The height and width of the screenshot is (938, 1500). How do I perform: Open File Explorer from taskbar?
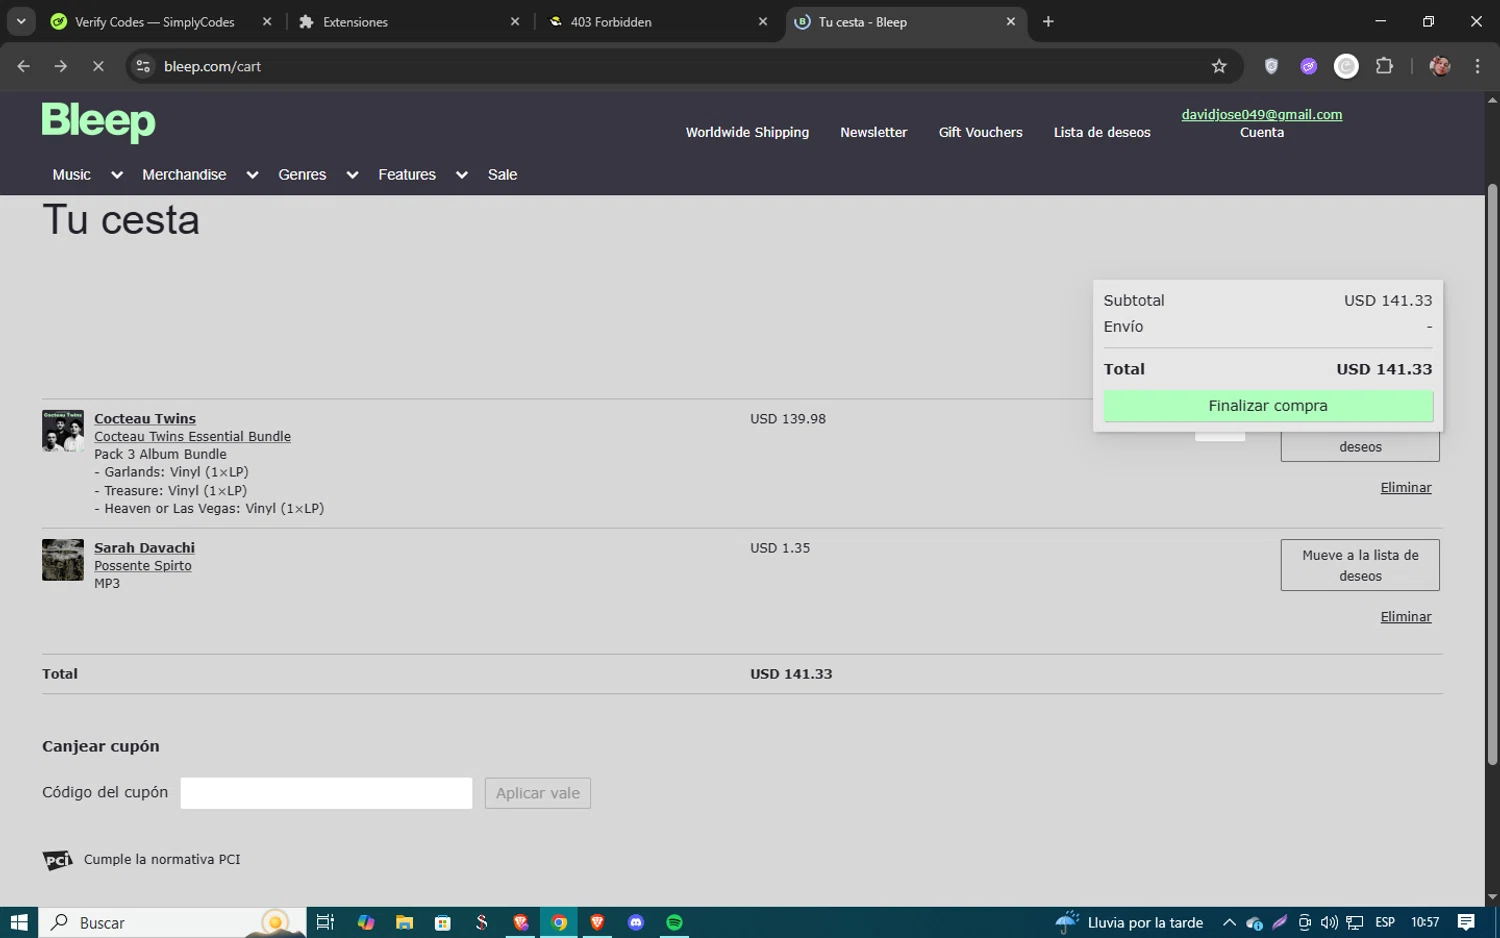click(404, 922)
